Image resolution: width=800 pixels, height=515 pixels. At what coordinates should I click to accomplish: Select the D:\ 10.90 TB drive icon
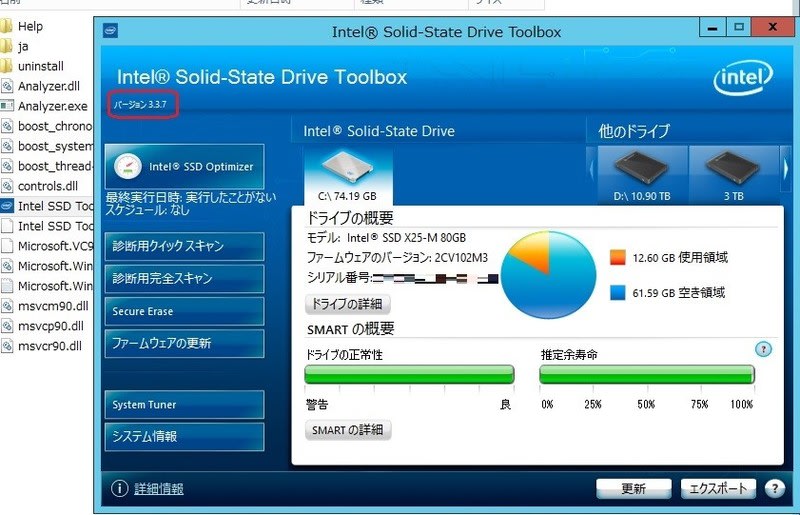(x=642, y=175)
